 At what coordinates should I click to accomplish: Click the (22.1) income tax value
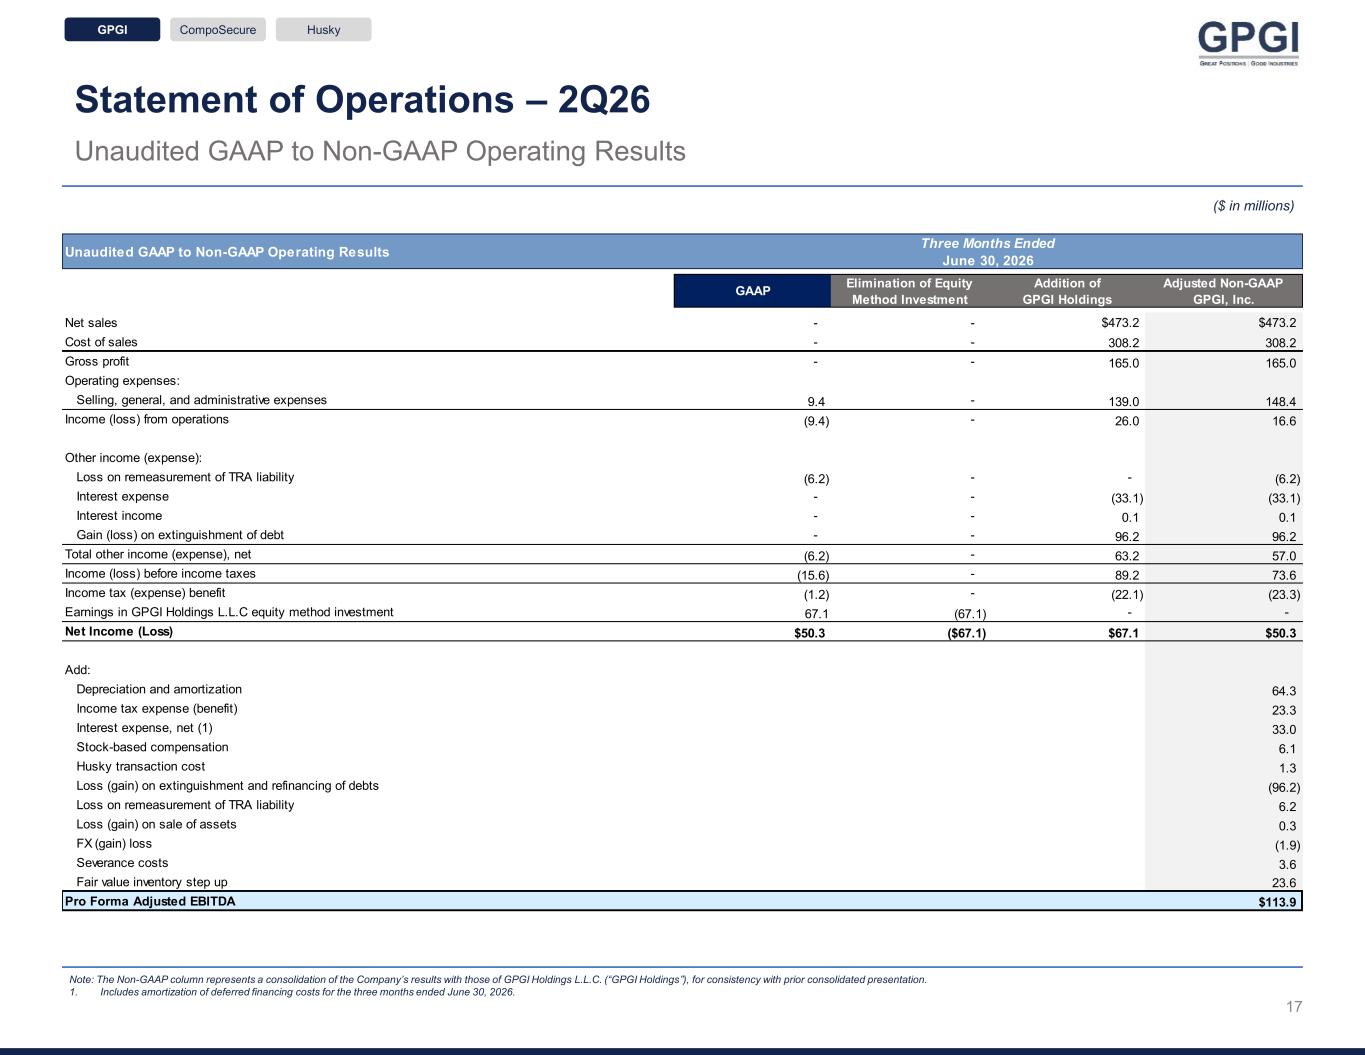[x=1127, y=595]
